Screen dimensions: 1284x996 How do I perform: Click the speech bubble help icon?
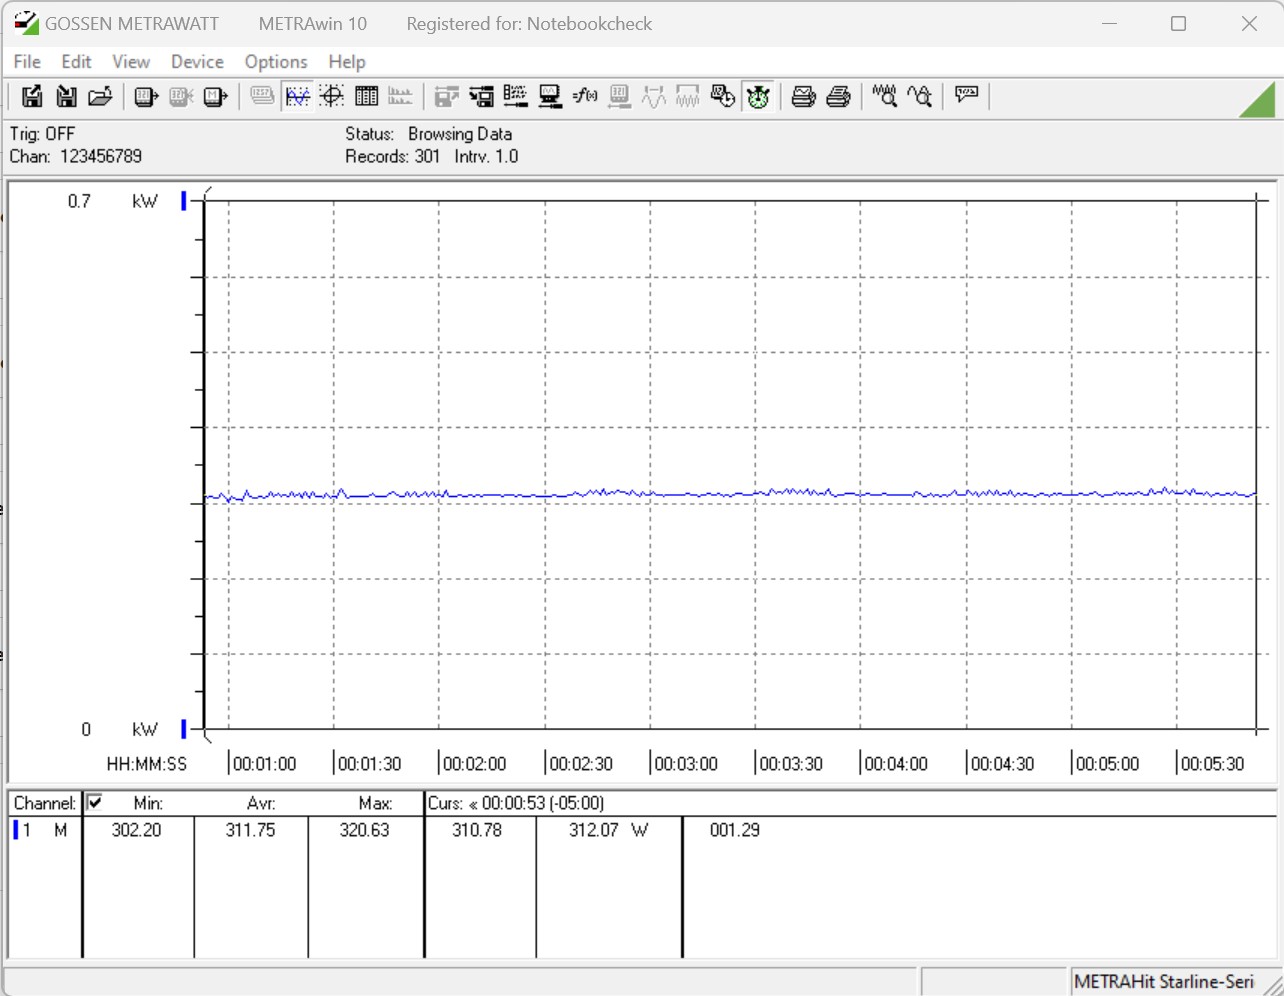(x=966, y=95)
